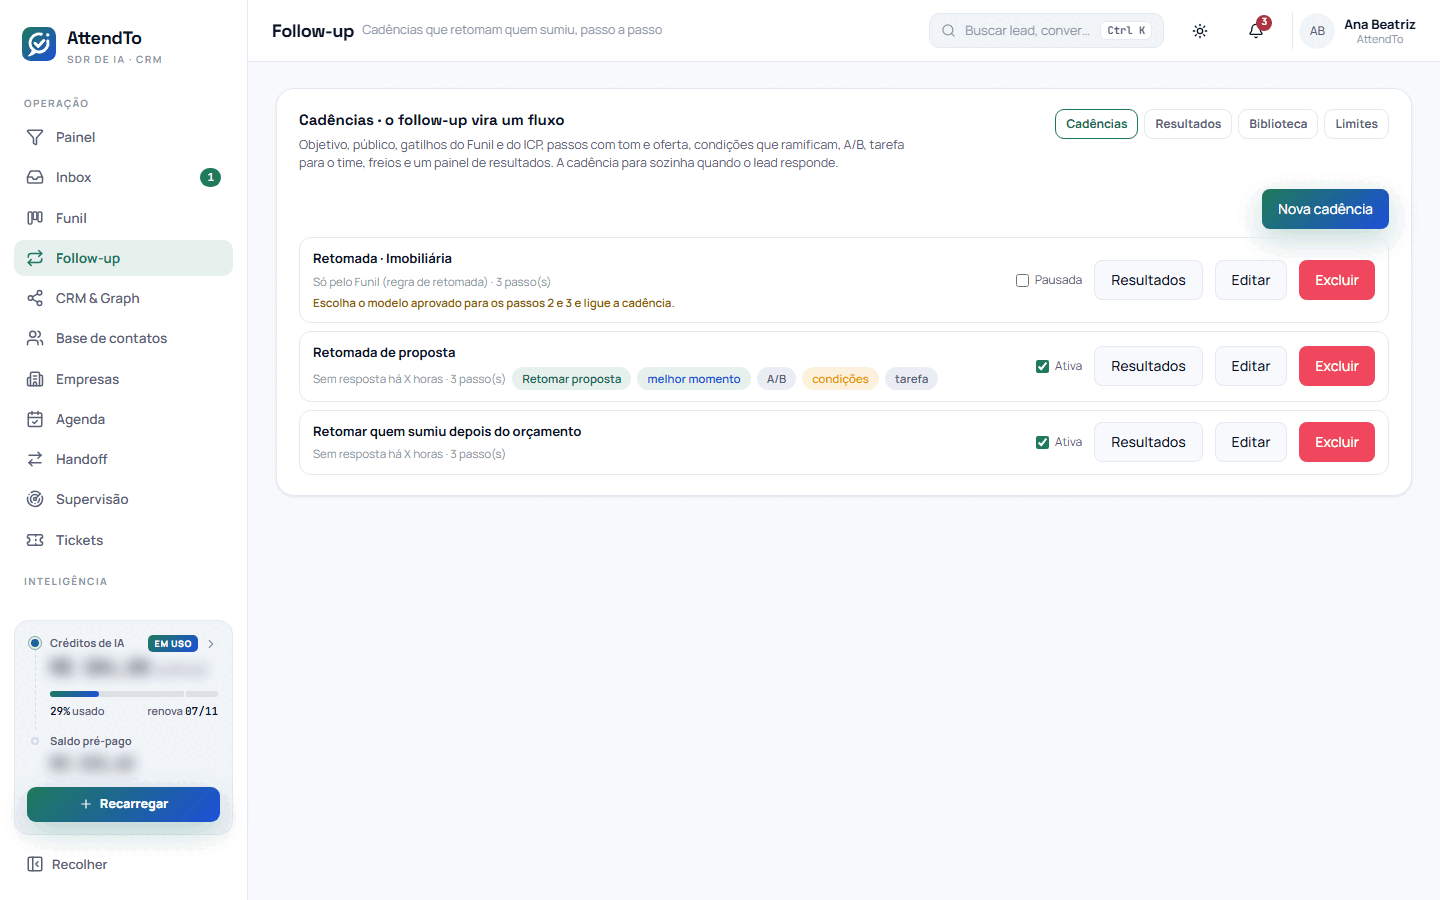Open the Biblioteca tab
Screen dimensions: 1440x900
click(1278, 124)
